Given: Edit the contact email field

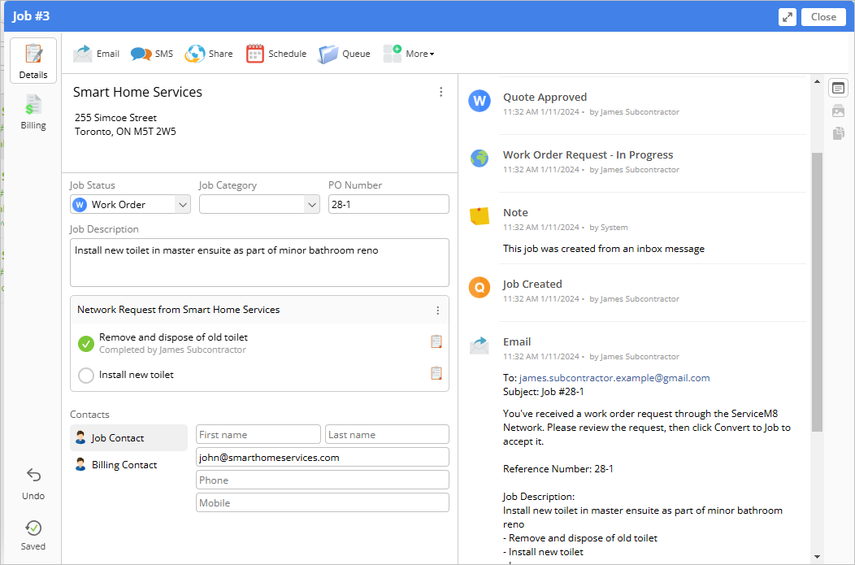Looking at the screenshot, I should tap(323, 458).
